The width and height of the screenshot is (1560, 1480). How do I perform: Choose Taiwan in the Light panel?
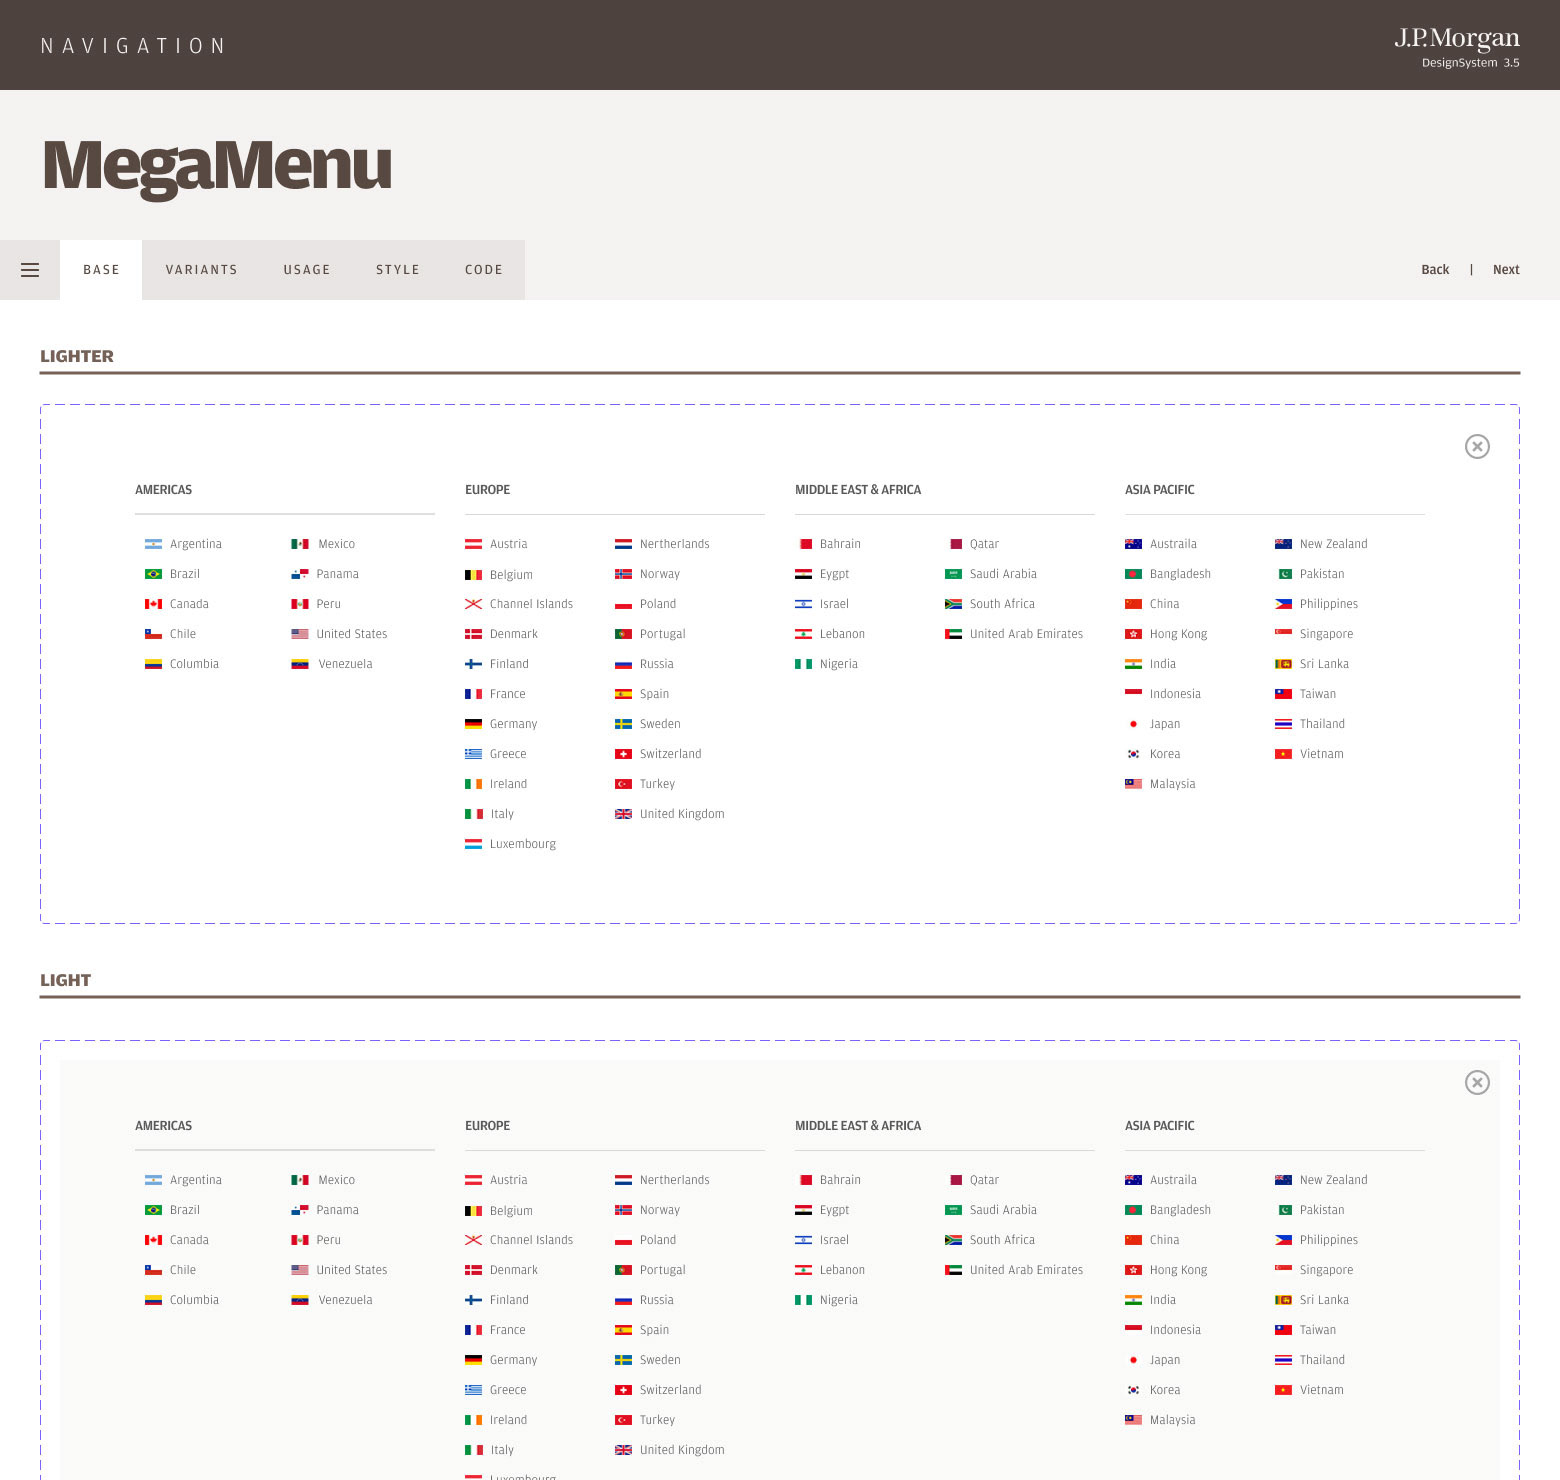tap(1318, 1330)
